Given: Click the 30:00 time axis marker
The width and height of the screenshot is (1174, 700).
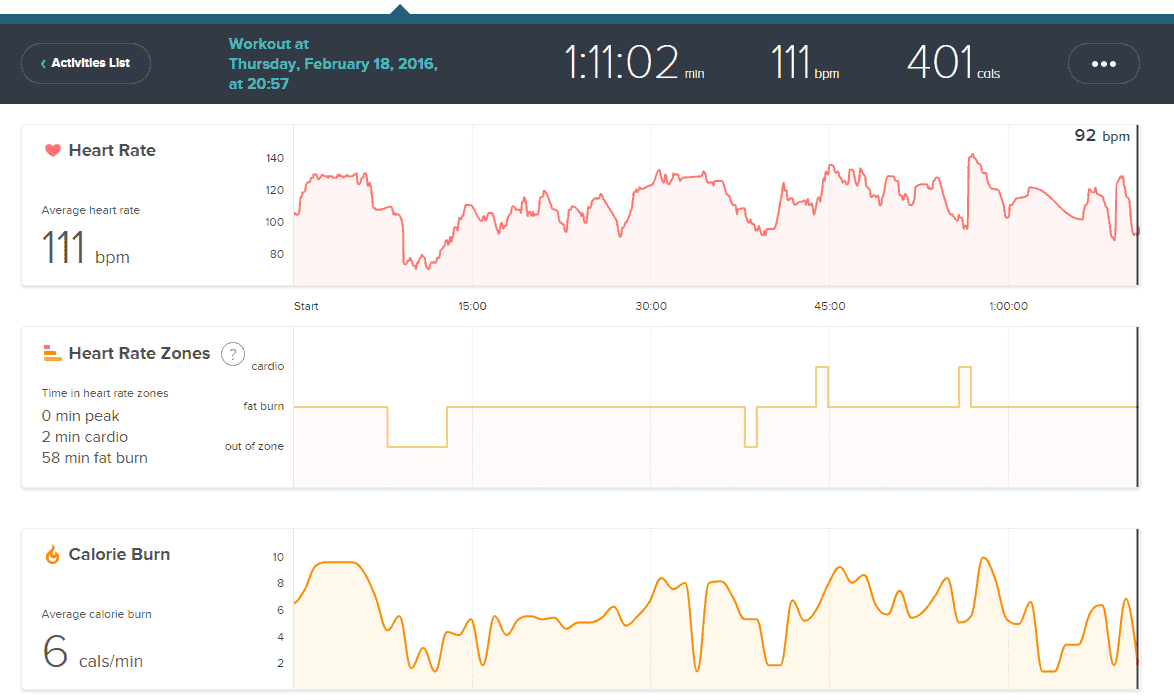Looking at the screenshot, I should tap(651, 306).
